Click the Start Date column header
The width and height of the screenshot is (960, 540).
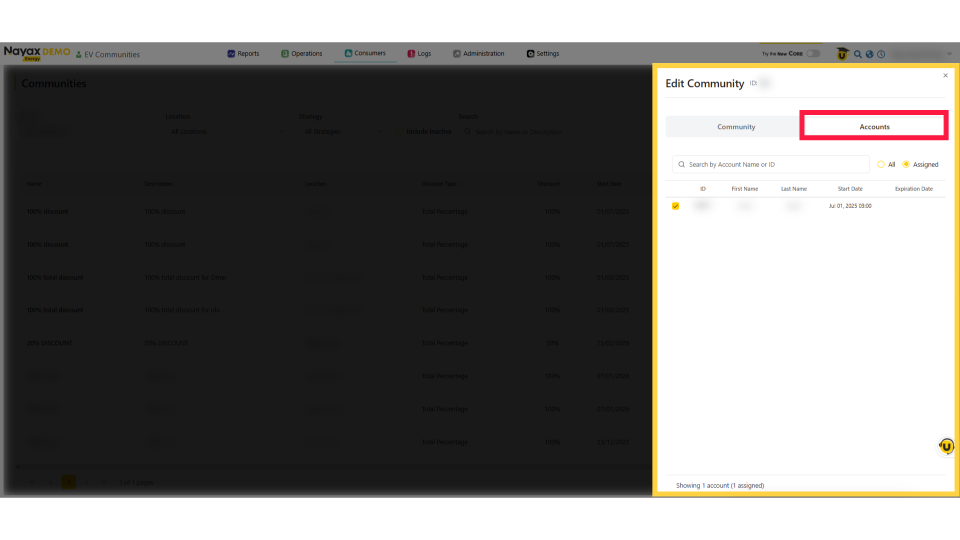(849, 188)
